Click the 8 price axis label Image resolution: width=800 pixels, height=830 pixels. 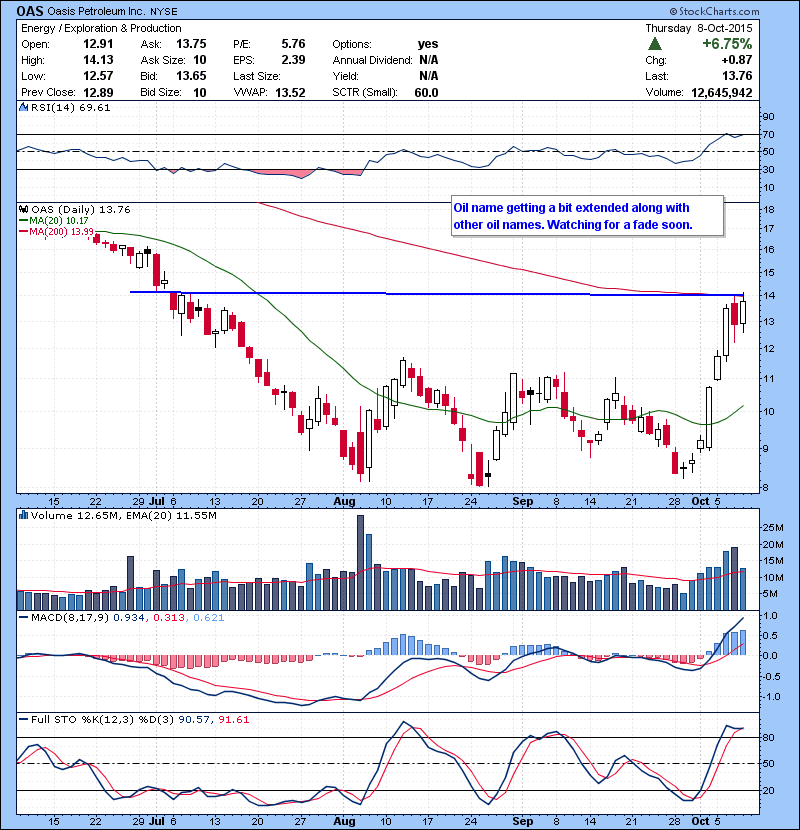[x=766, y=488]
